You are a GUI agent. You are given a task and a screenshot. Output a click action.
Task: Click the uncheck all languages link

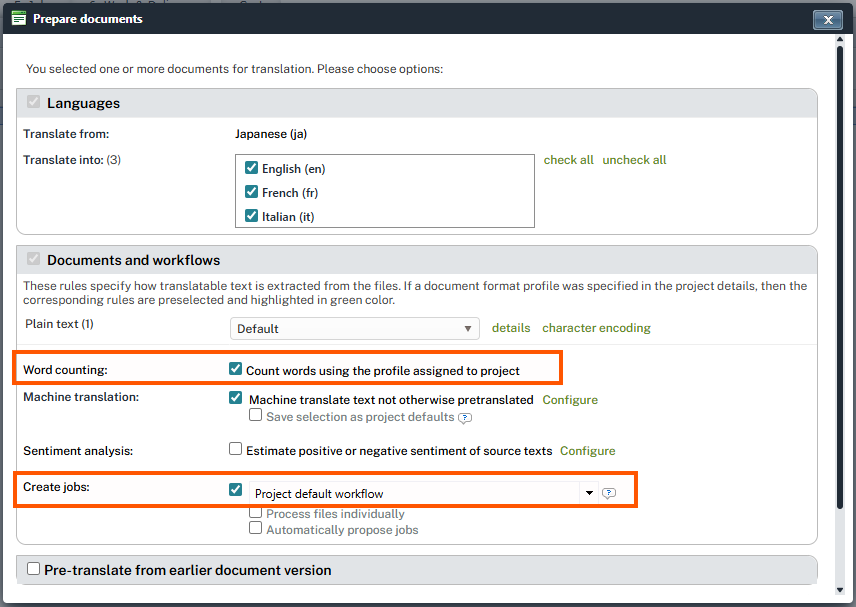pos(634,160)
